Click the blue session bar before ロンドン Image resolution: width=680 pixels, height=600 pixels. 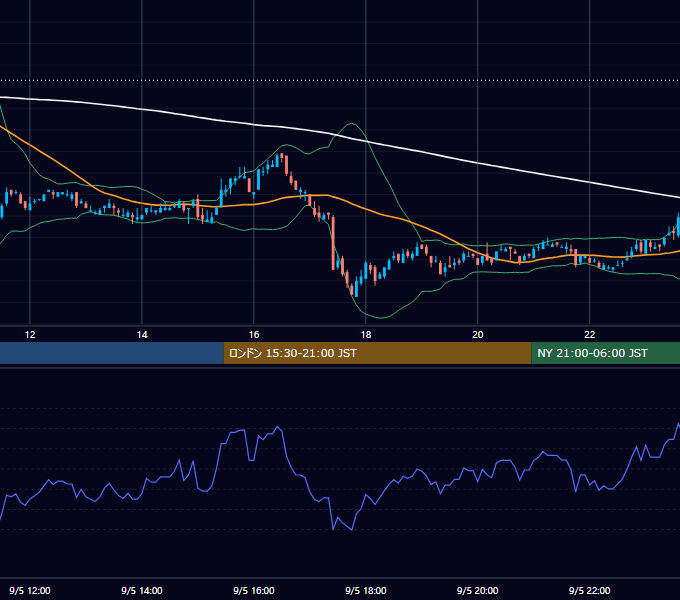(x=112, y=353)
